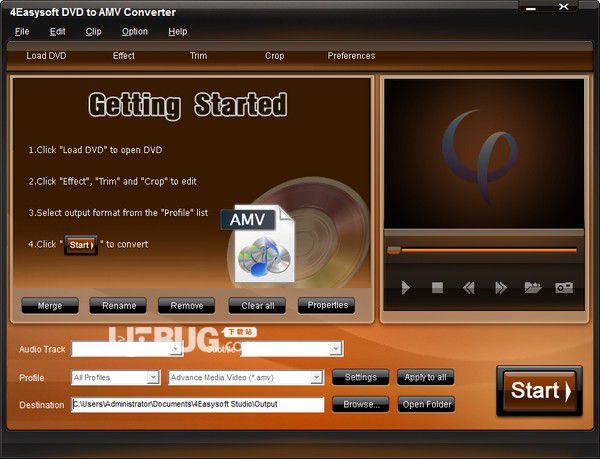Click the Merge button
Image resolution: width=600 pixels, height=459 pixels.
50,306
